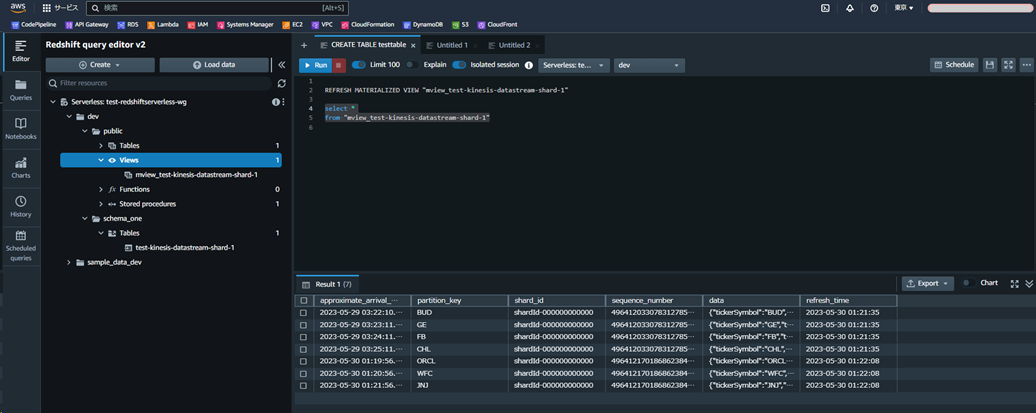Screen dimensions: 1036x413
Task: Collapse the schema_one node
Action: pyautogui.click(x=85, y=218)
